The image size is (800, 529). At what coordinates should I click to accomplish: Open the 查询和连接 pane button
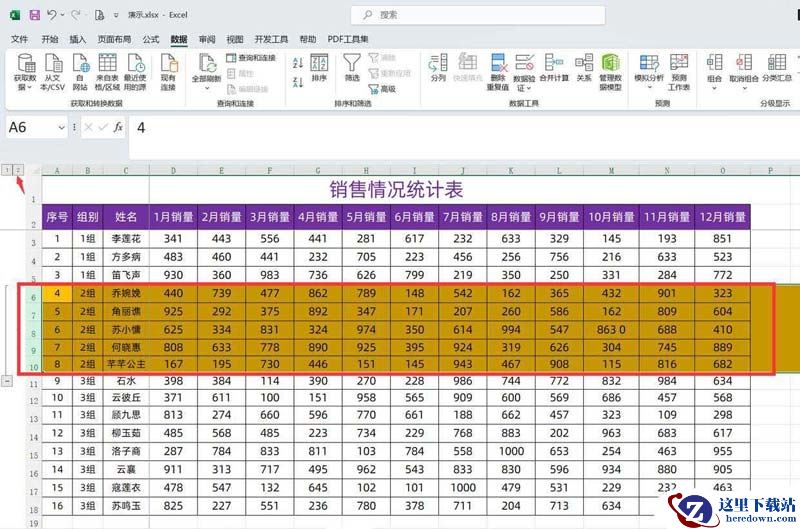tap(251, 58)
